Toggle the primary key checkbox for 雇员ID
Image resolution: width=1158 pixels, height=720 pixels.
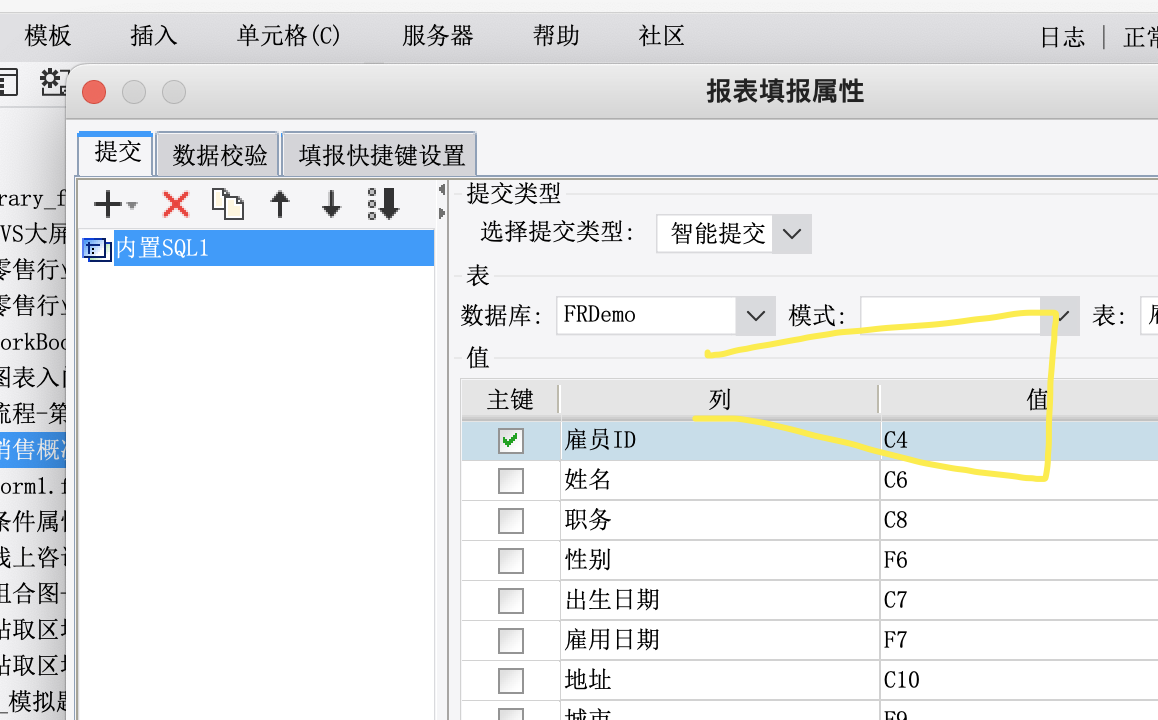(x=510, y=441)
